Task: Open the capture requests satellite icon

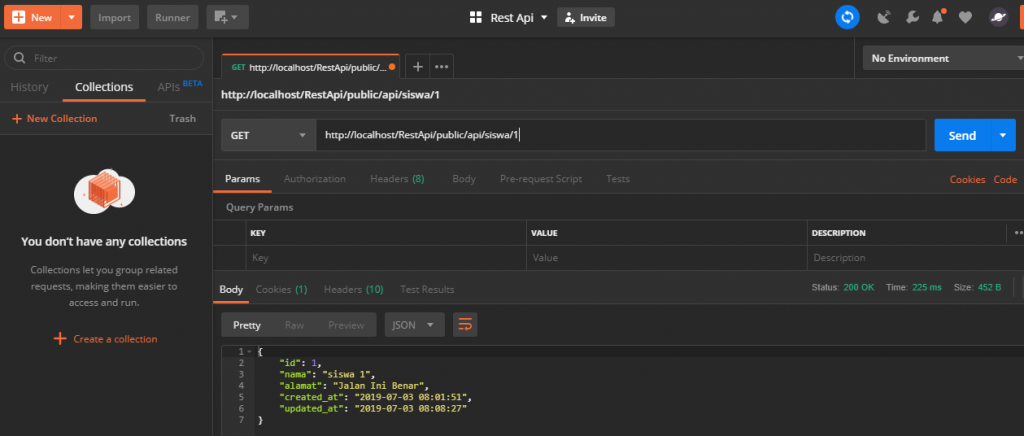Action: pos(883,17)
